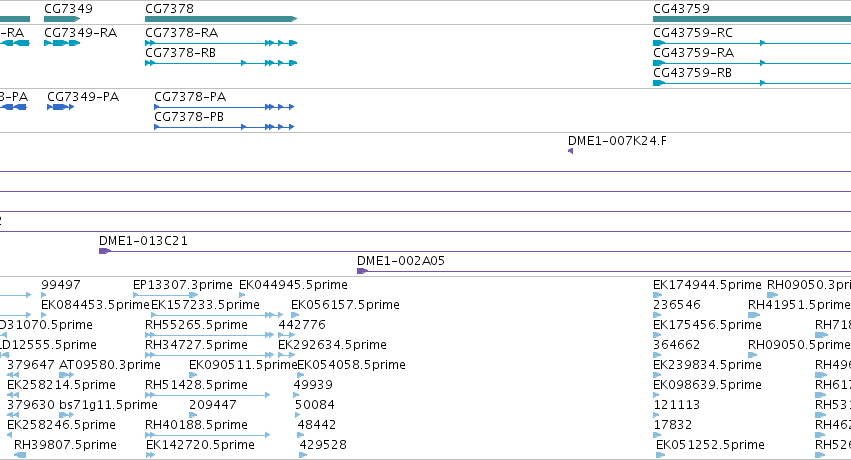
Task: Select the CG43759-RB transcript label
Action: pyautogui.click(x=693, y=73)
